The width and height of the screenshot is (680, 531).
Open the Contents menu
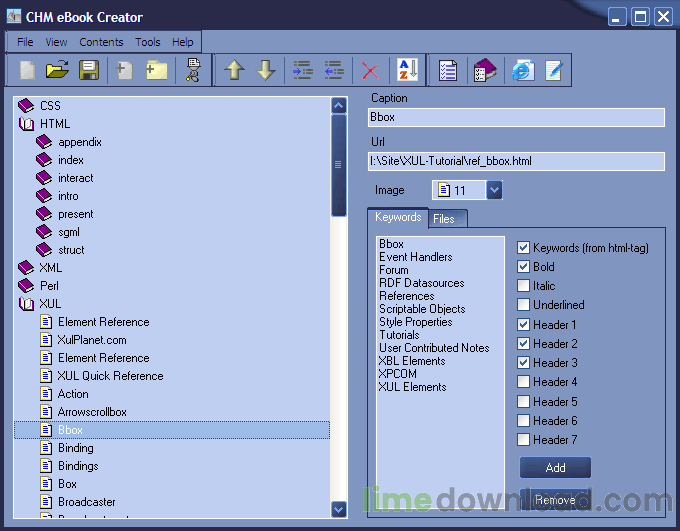click(x=101, y=42)
